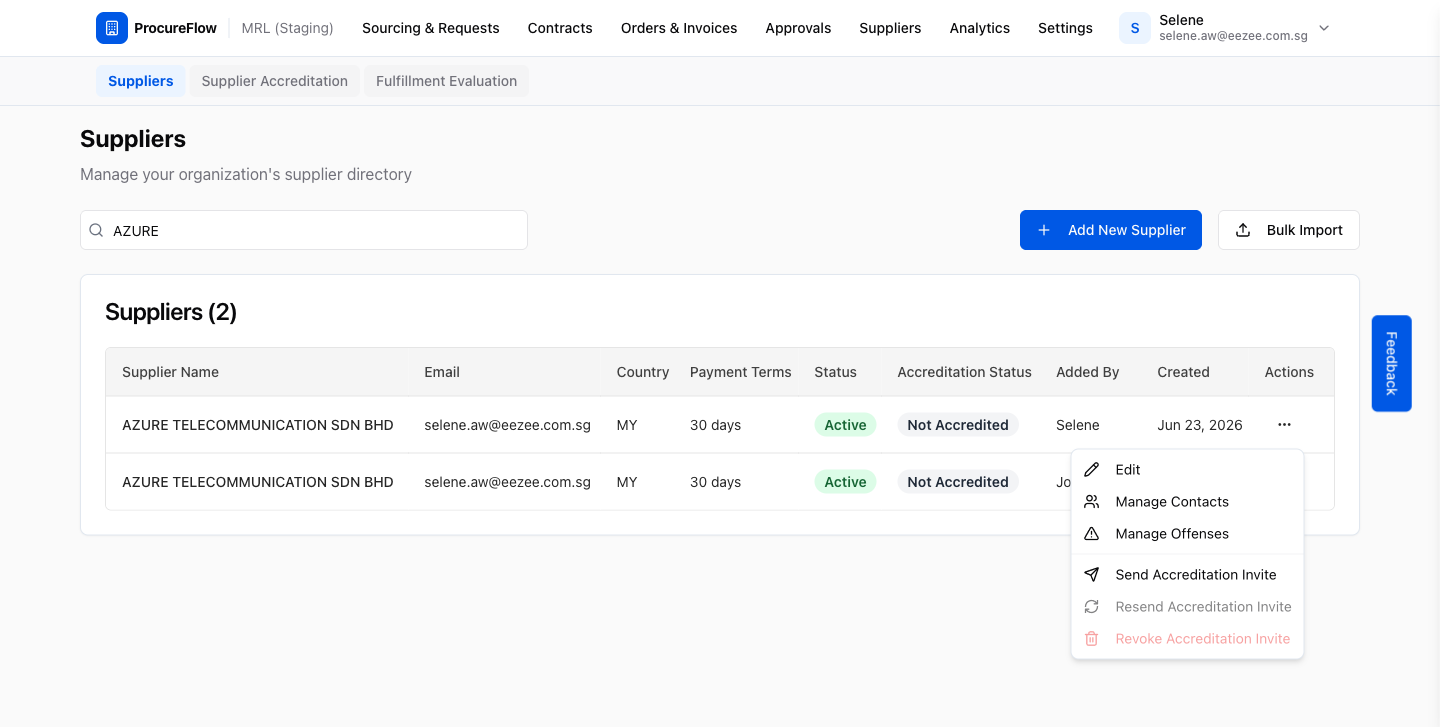Select Send Accreditation Invite
This screenshot has height=727, width=1440.
pos(1187,575)
